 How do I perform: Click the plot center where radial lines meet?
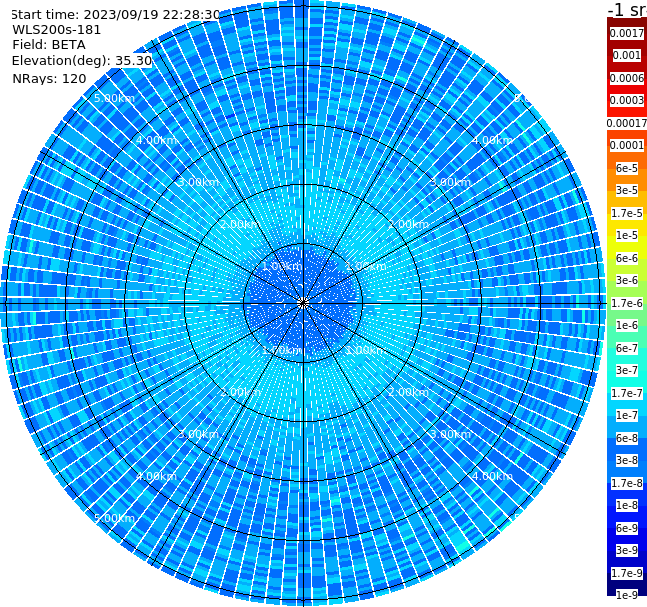click(303, 303)
